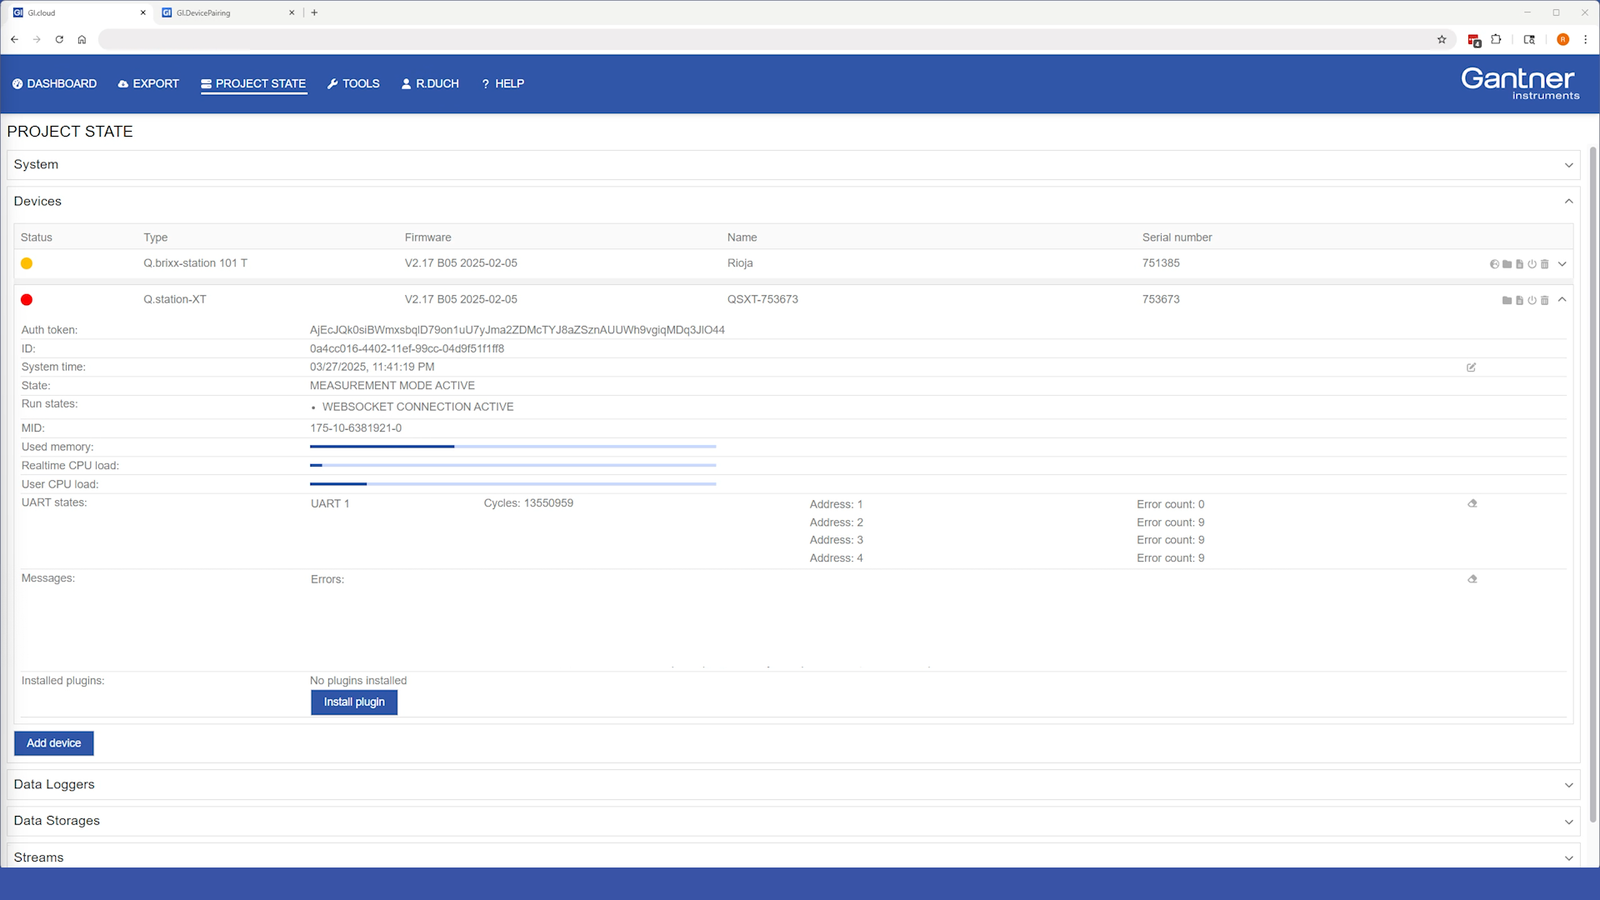Open DASHBOARD menu item
Image resolution: width=1600 pixels, height=900 pixels.
[x=54, y=84]
